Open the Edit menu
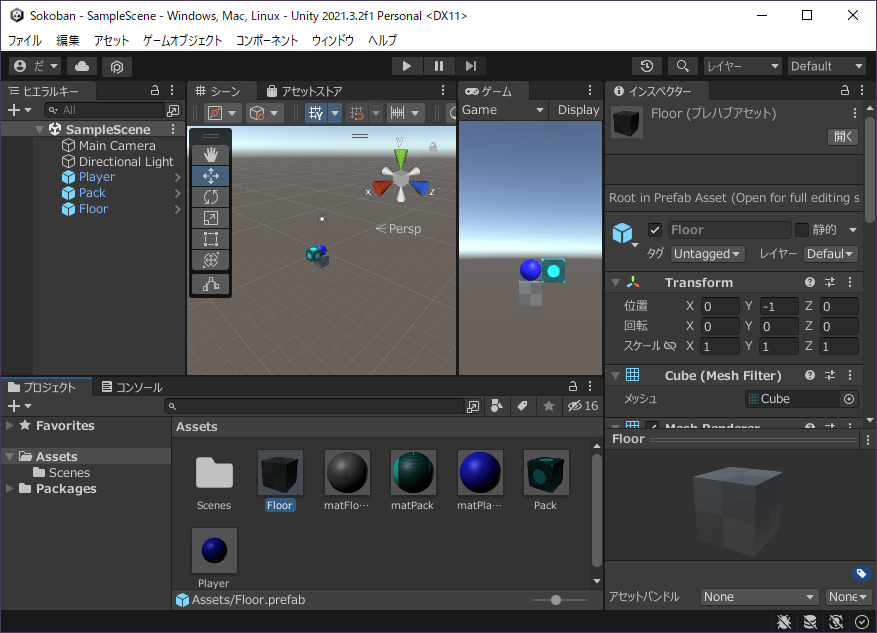Screen dimensions: 877x633 68,40
